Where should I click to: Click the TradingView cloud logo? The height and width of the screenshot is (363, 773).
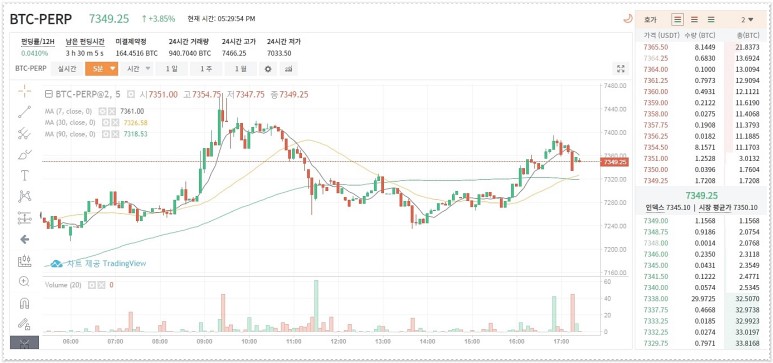pyautogui.click(x=57, y=264)
